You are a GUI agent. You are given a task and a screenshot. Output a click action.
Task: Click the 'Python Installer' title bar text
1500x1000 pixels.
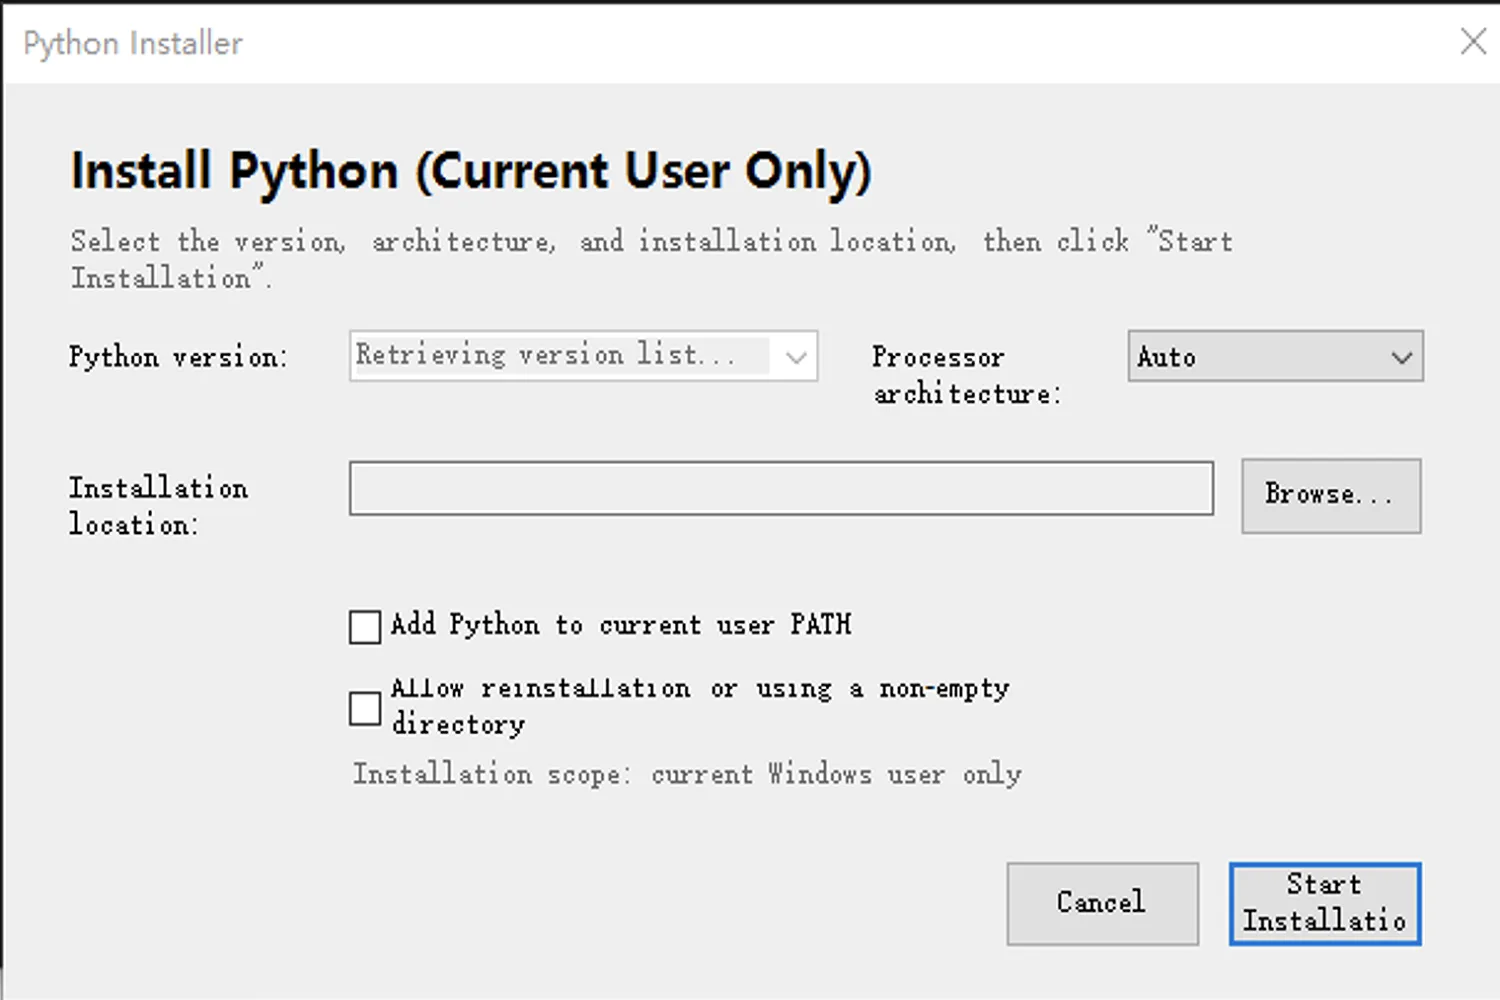(x=133, y=43)
